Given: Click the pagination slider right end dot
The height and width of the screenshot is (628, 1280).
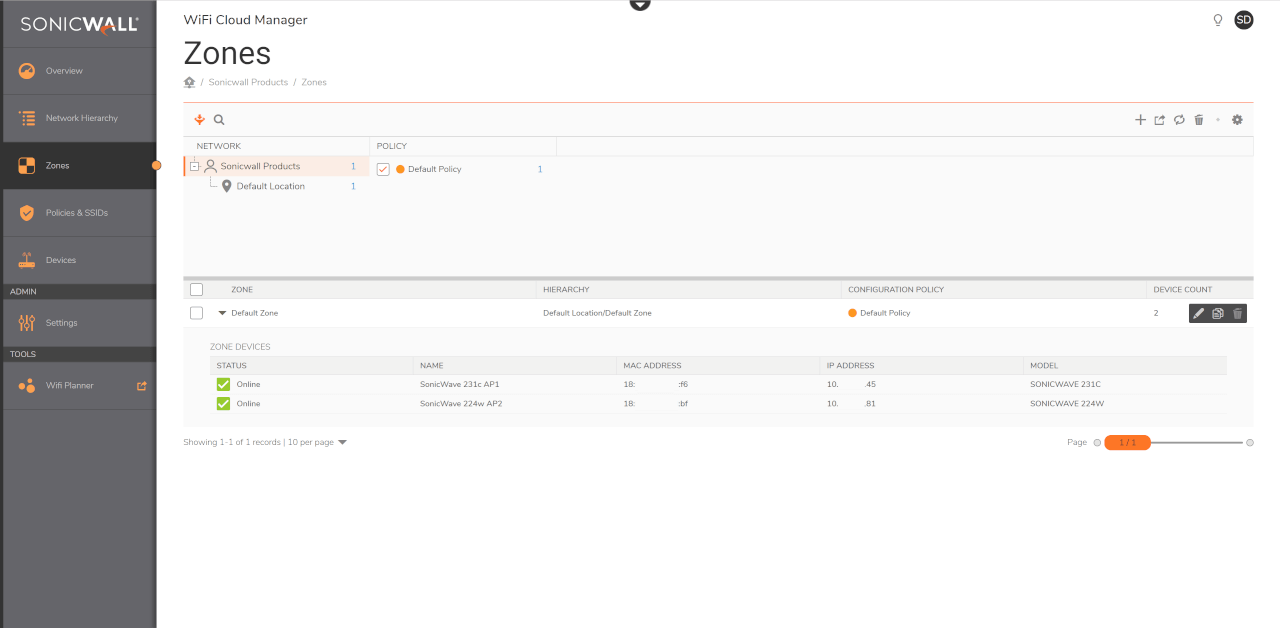Looking at the screenshot, I should pyautogui.click(x=1249, y=442).
